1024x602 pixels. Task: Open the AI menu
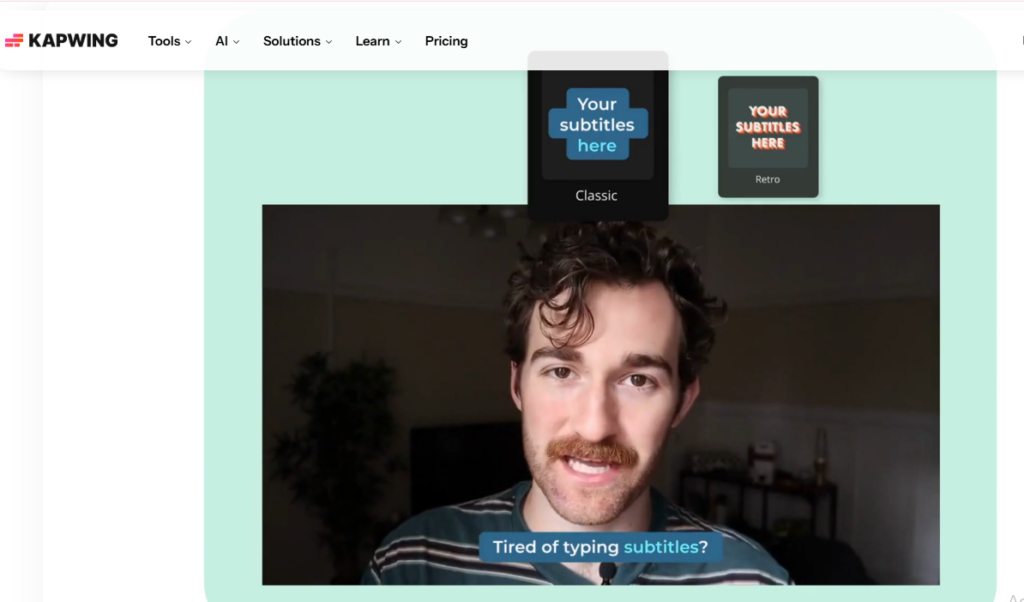[x=222, y=41]
